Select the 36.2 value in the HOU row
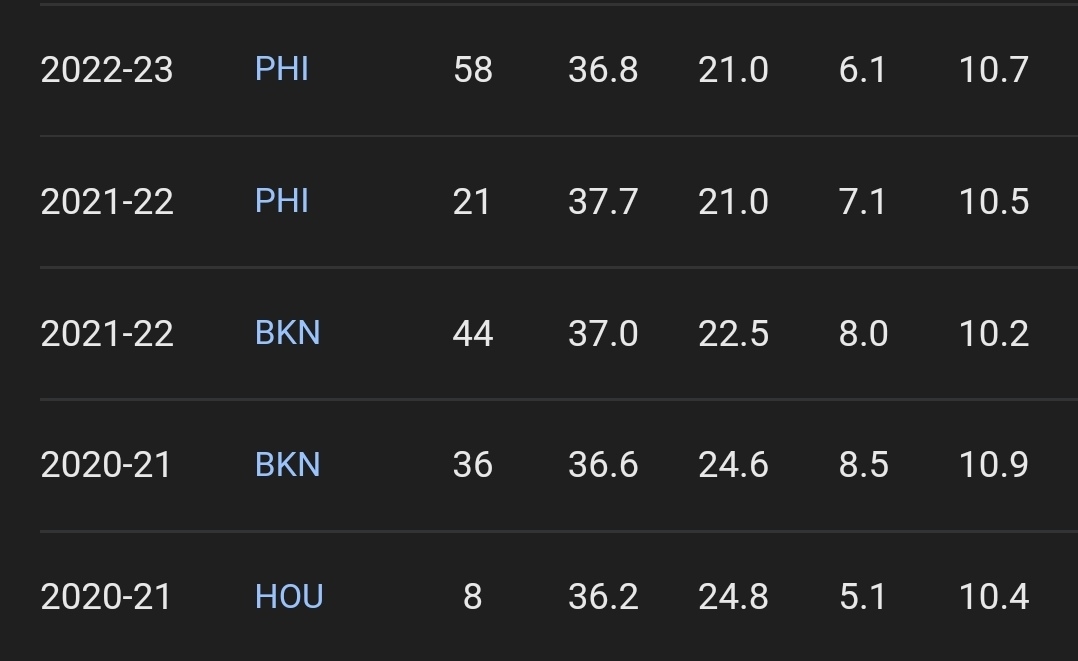Viewport: 1078px width, 661px height. [x=603, y=598]
